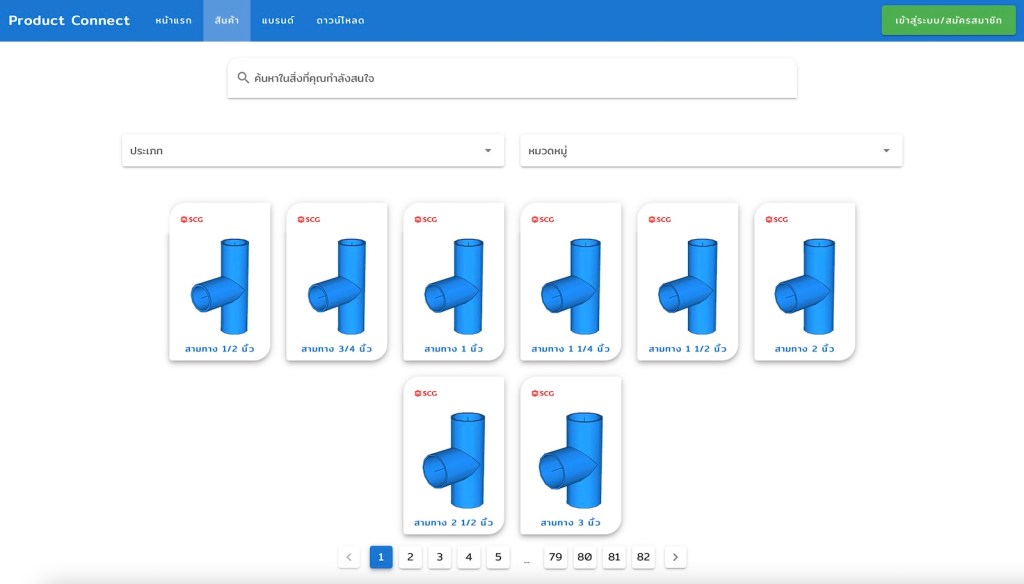The image size is (1024, 584).
Task: Click SCG logo on สามทาง 1/2 นิ้ว card
Action: [191, 220]
